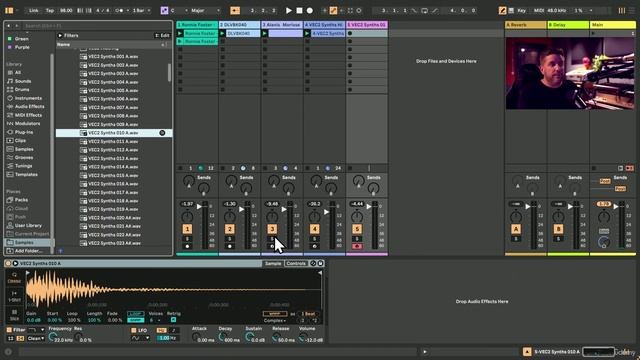Click the MIDI map mode switch
The image size is (640, 360).
(539, 10)
